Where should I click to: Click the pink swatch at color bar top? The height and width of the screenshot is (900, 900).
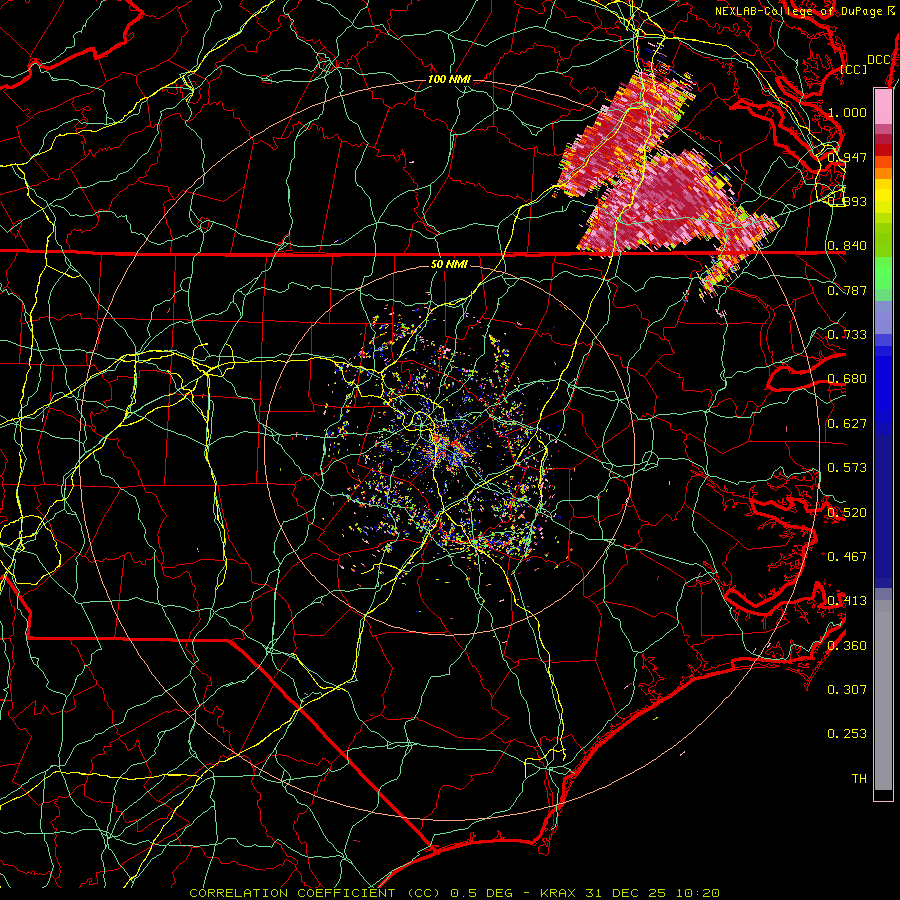click(883, 106)
